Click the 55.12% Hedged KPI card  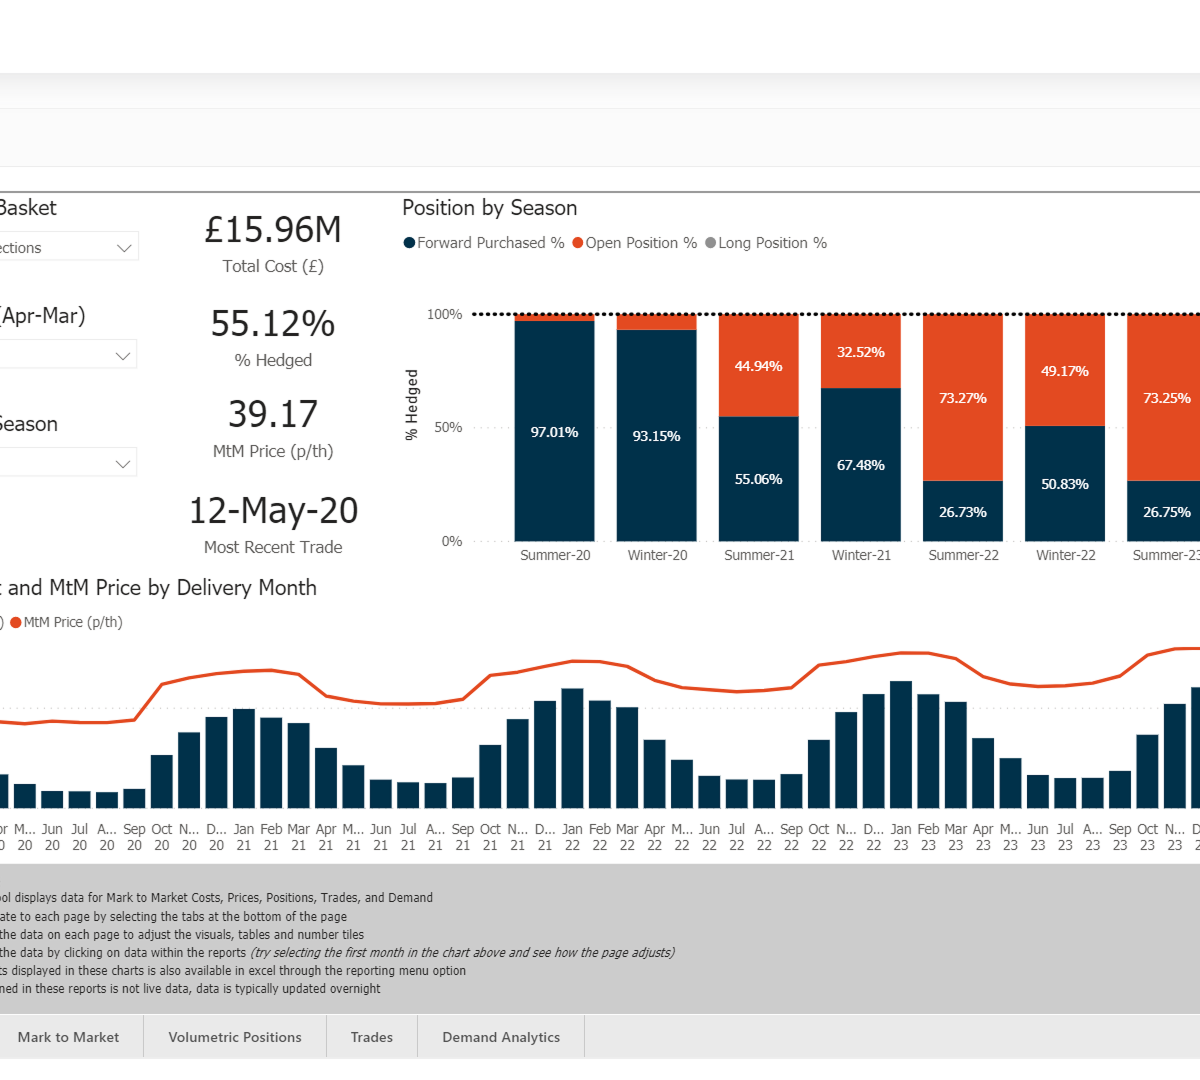(273, 336)
